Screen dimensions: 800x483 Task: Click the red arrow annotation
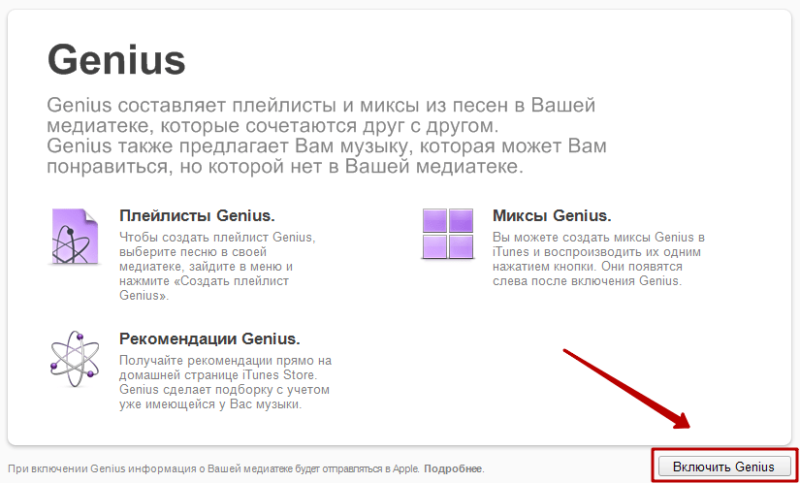[x=628, y=389]
